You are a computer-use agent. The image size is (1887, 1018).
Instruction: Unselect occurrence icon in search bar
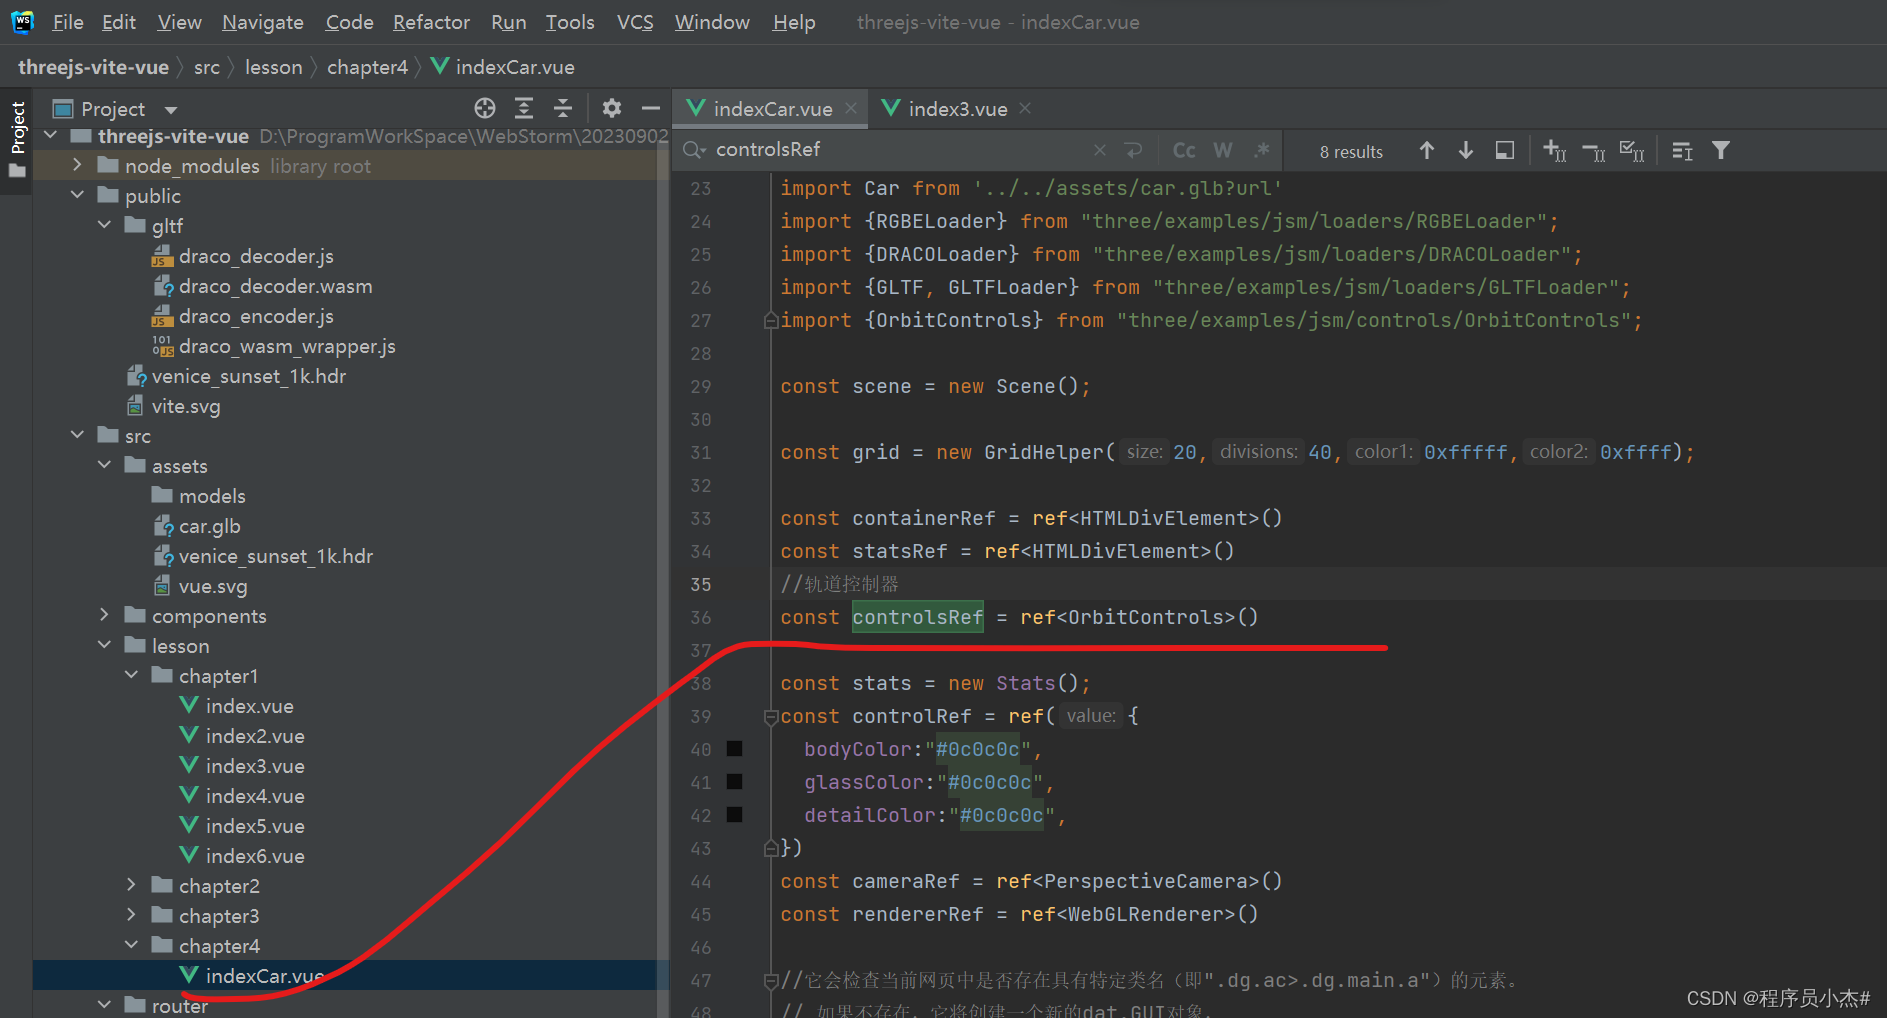[1594, 151]
